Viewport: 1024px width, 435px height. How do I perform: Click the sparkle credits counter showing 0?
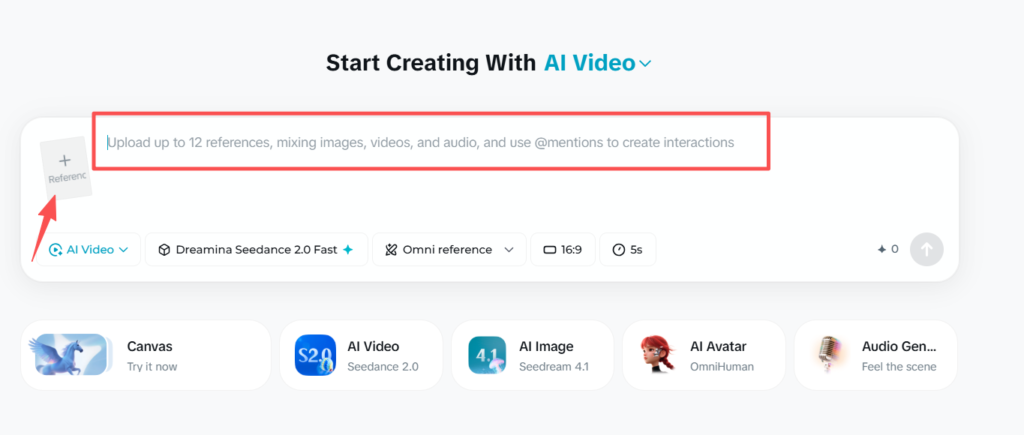pyautogui.click(x=887, y=249)
